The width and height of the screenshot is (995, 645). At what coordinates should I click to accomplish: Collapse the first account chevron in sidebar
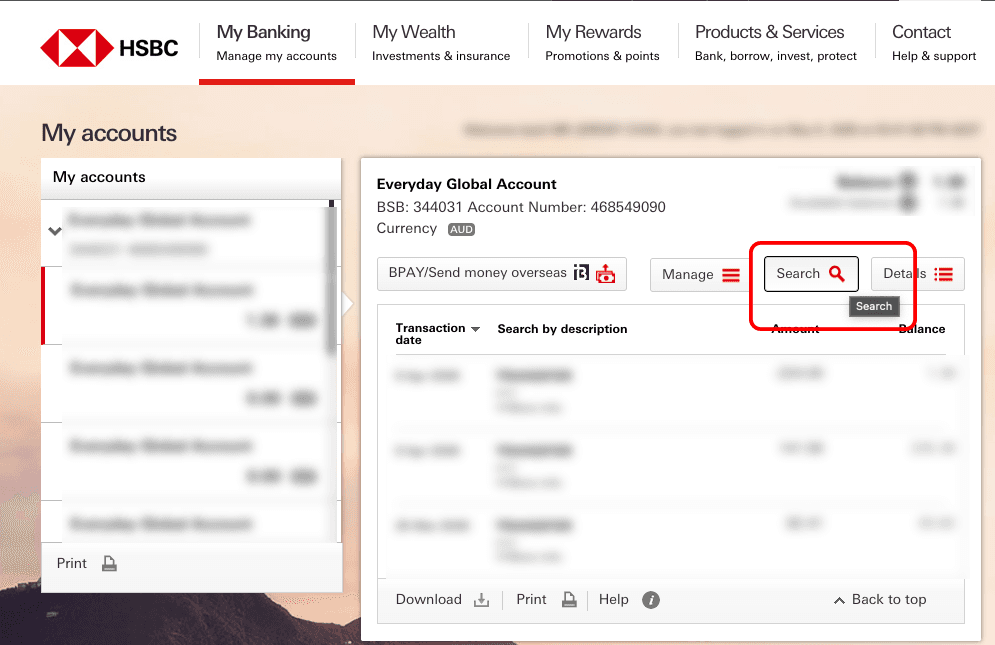click(x=55, y=231)
